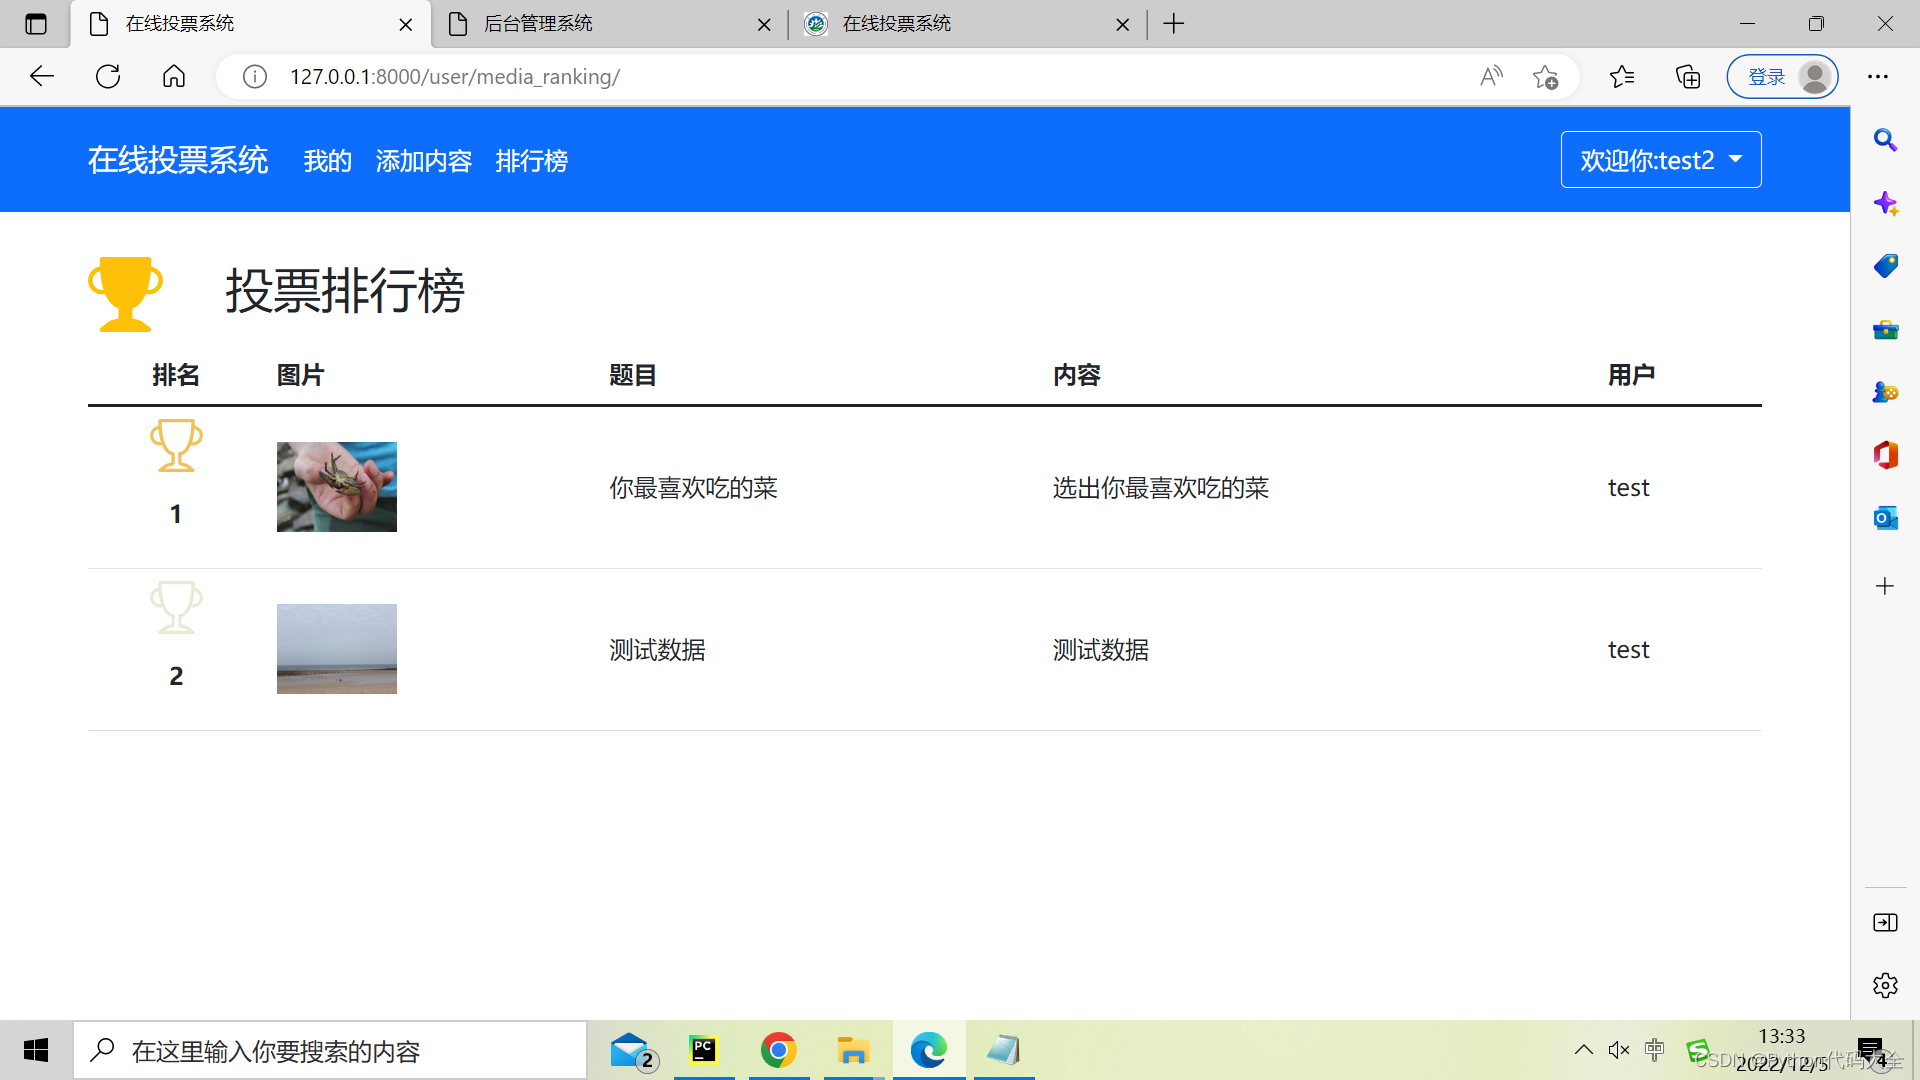The width and height of the screenshot is (1920, 1080).
Task: Click the 在线投票系统 brand link
Action: [x=178, y=160]
